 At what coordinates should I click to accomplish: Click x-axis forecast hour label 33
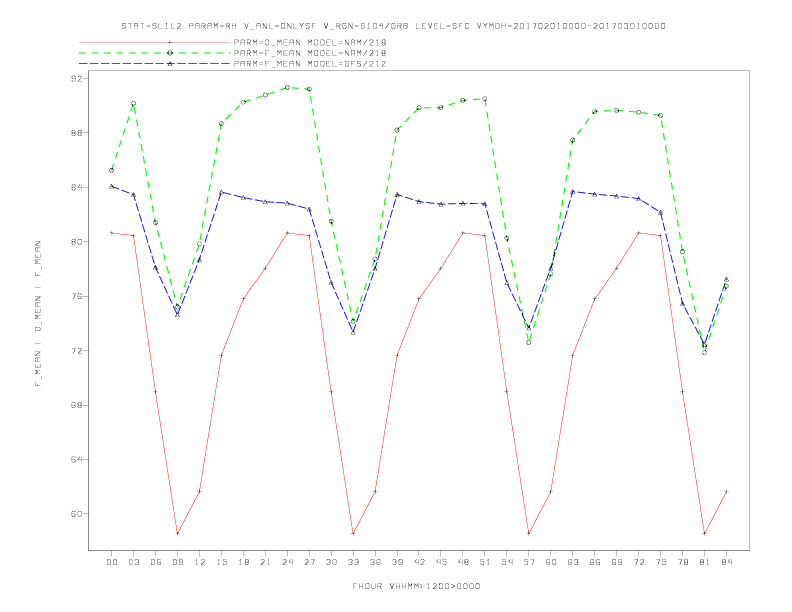(353, 562)
